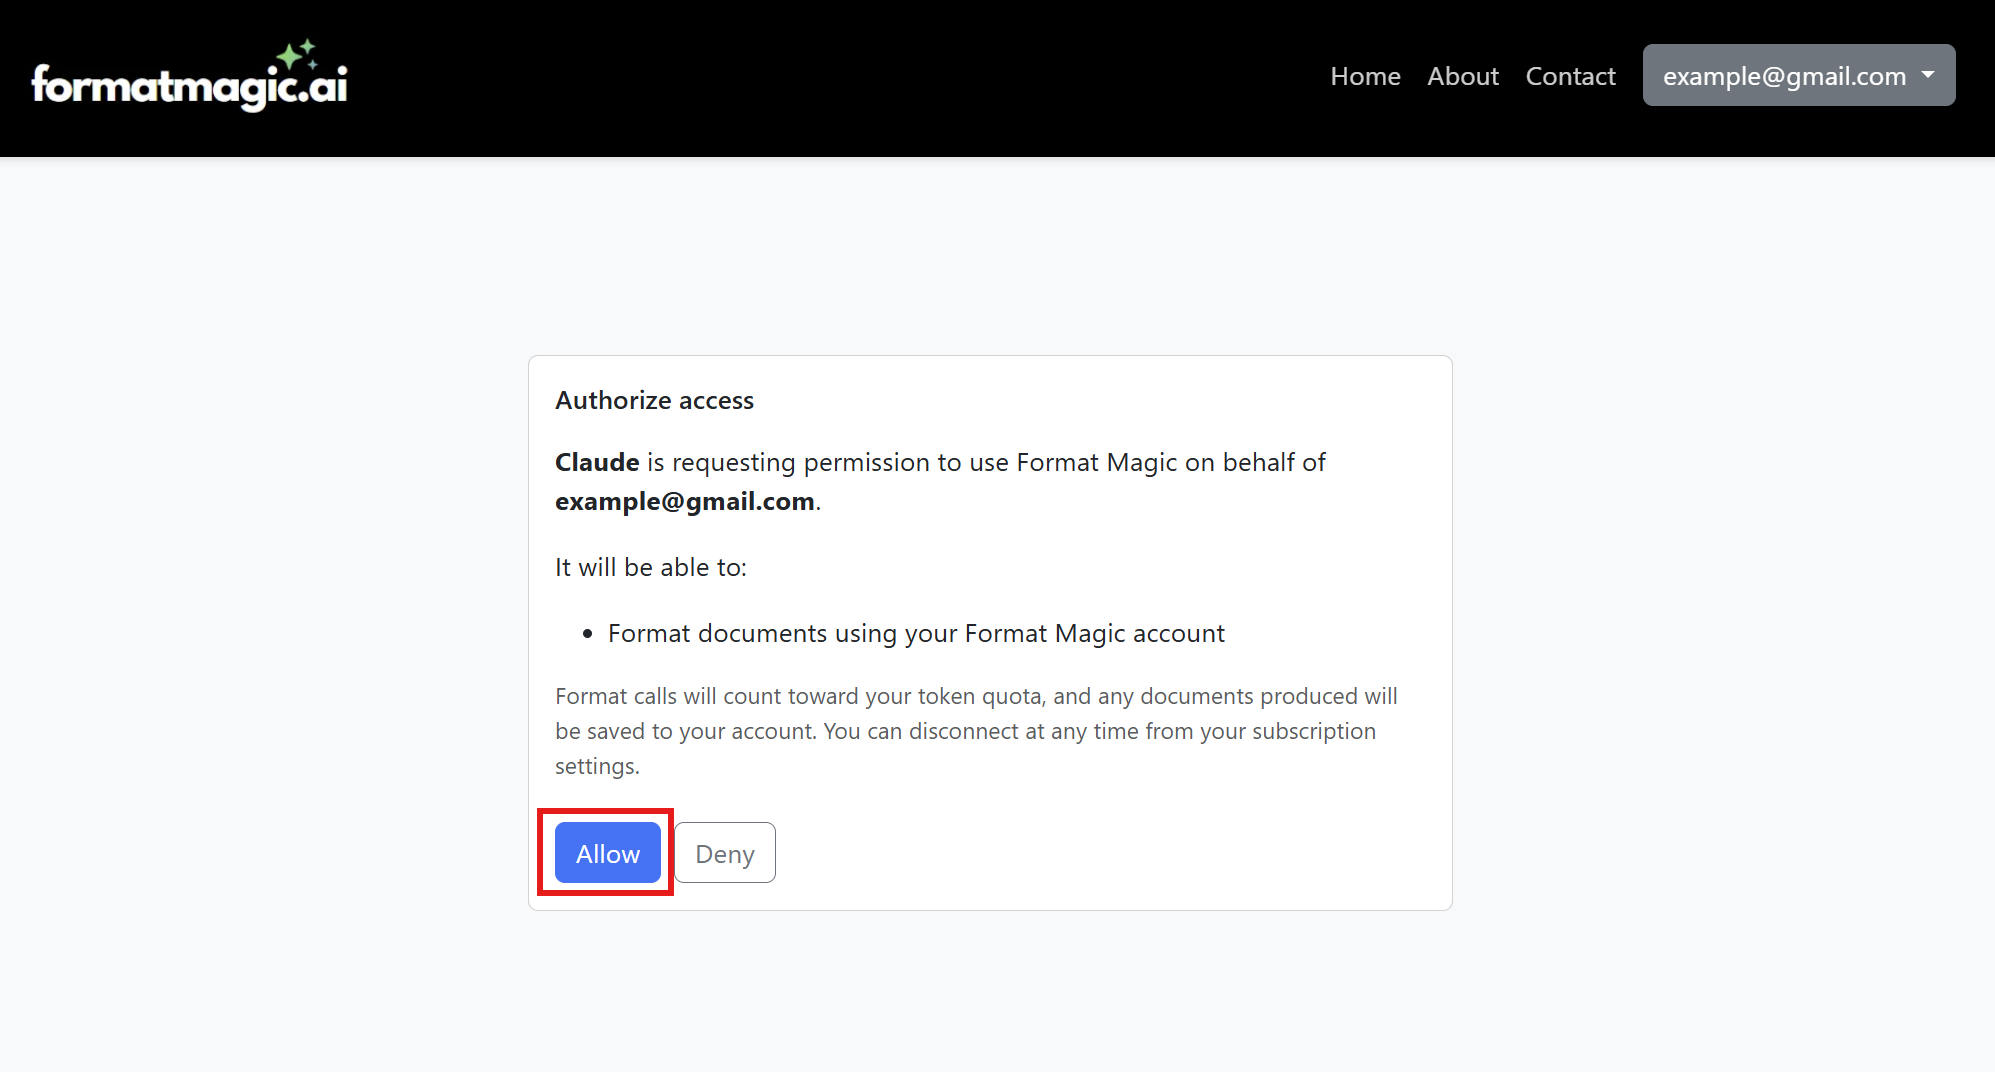Image resolution: width=1995 pixels, height=1072 pixels.
Task: Expand the example@gmail.com account dropdown
Action: (x=1798, y=75)
